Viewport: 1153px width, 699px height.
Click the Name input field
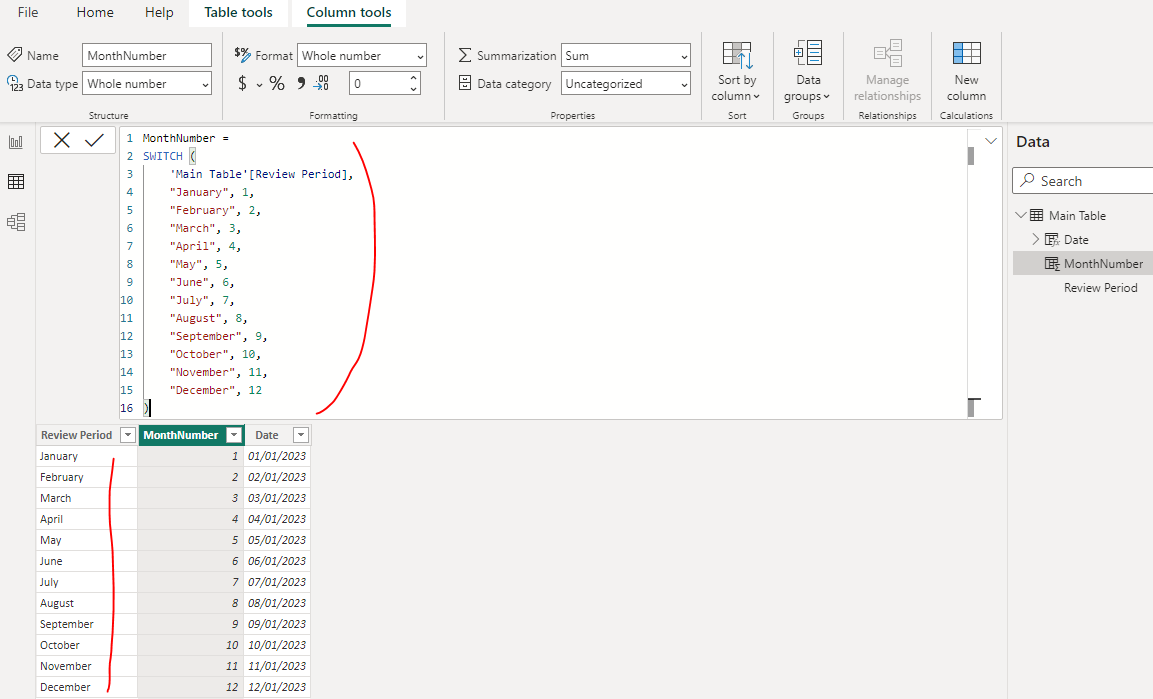pyautogui.click(x=147, y=56)
